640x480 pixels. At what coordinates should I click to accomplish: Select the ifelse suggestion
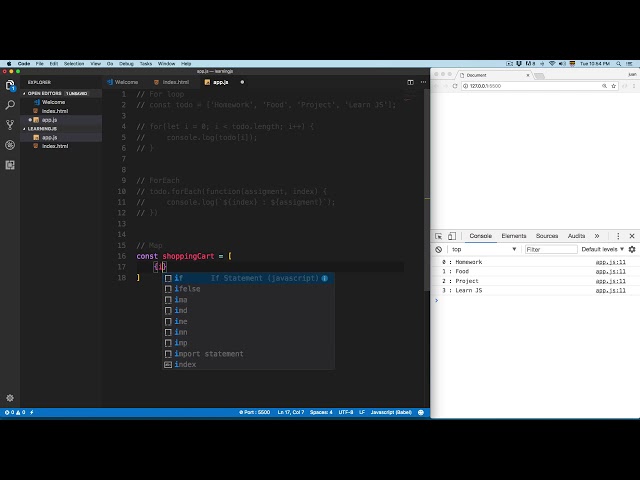click(249, 289)
